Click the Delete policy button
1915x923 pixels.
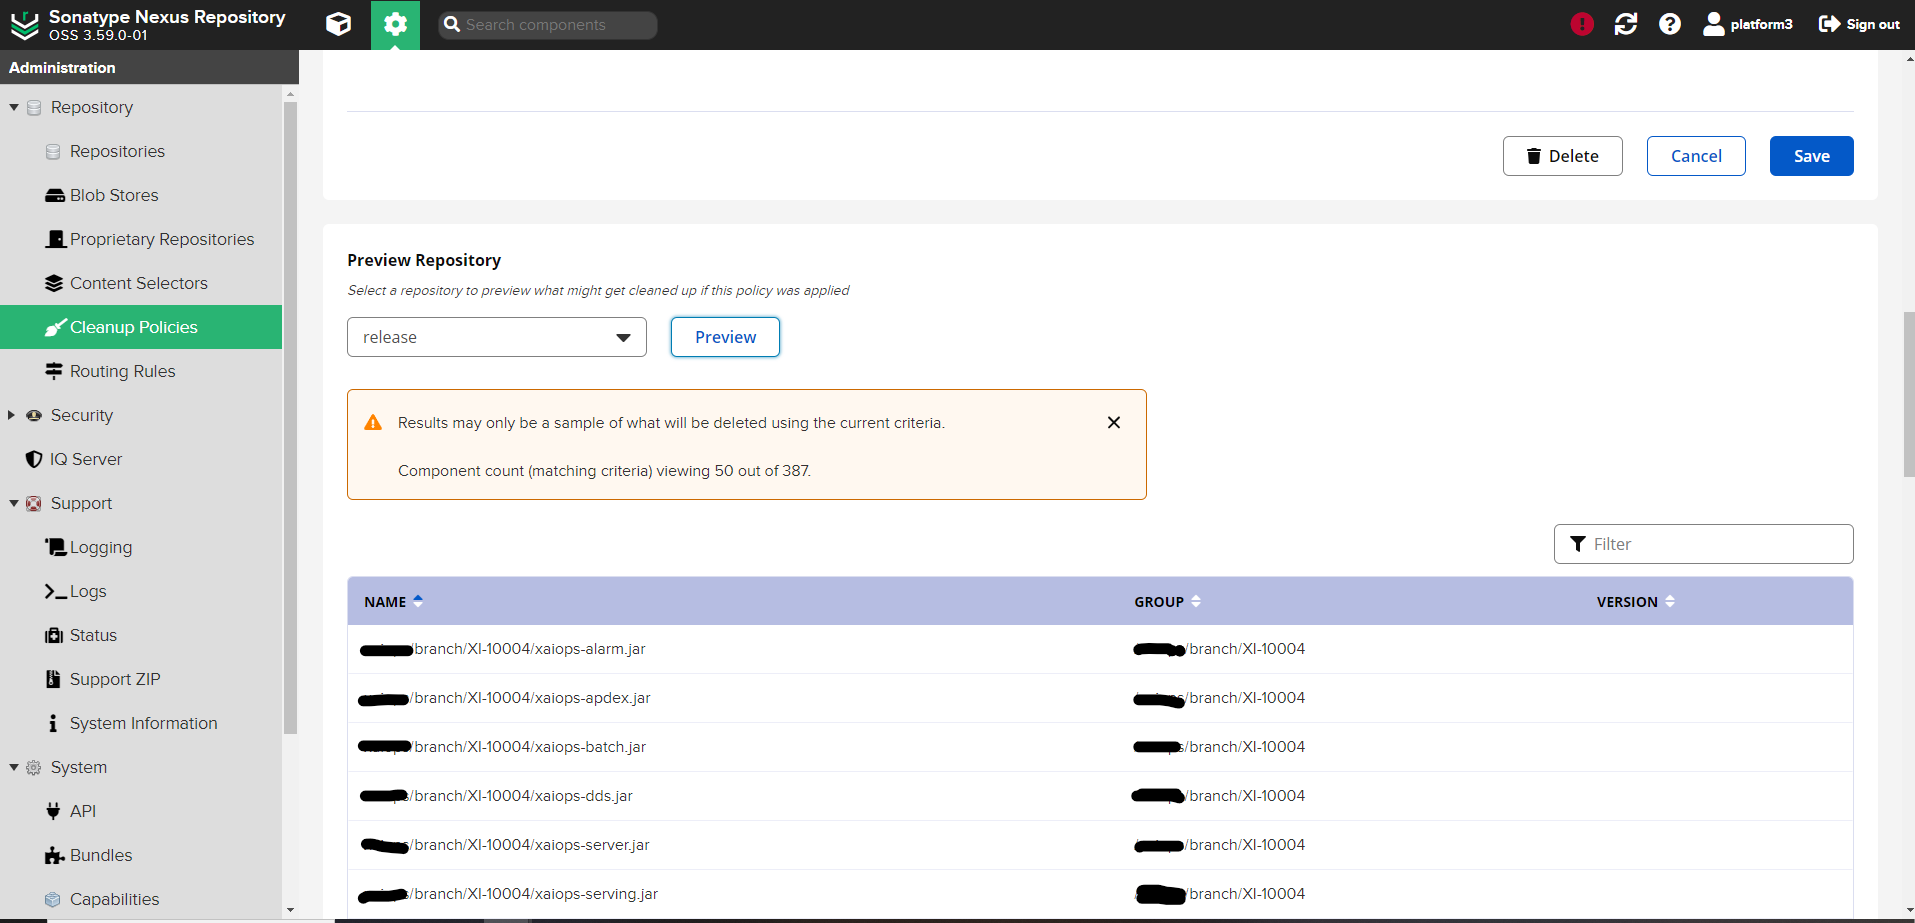(1562, 156)
